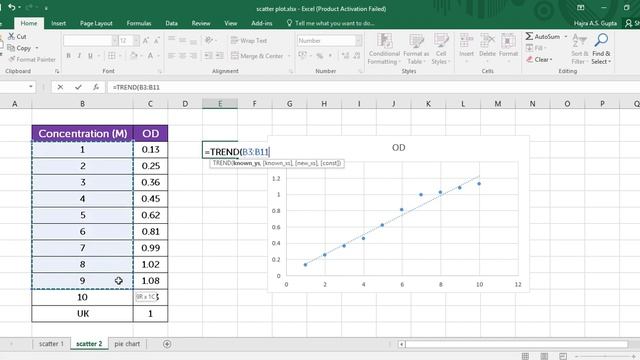Open the View ribbon tab
The height and width of the screenshot is (360, 640).
click(231, 23)
